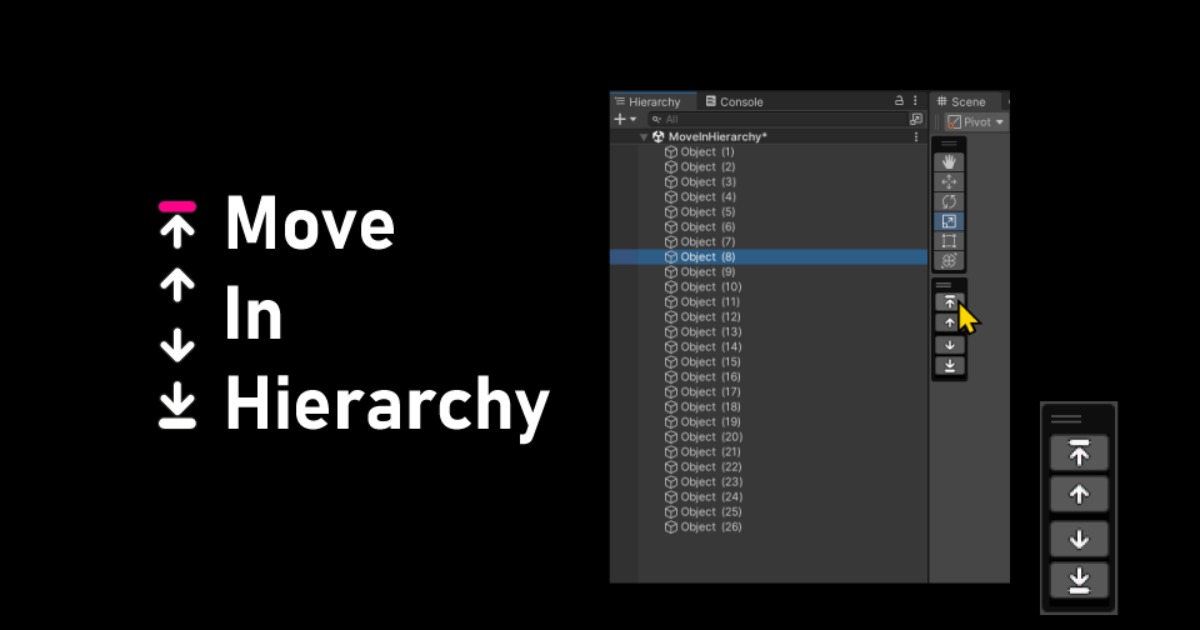Toggle the Hierarchy panel lock
1200x630 pixels.
coord(899,101)
